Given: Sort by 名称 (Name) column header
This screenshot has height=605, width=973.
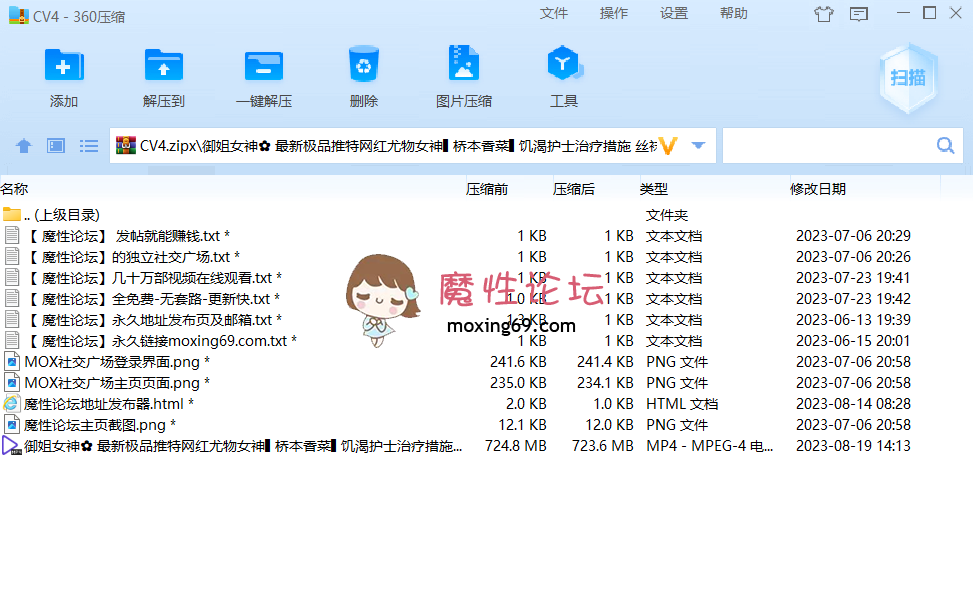Looking at the screenshot, I should [14, 189].
